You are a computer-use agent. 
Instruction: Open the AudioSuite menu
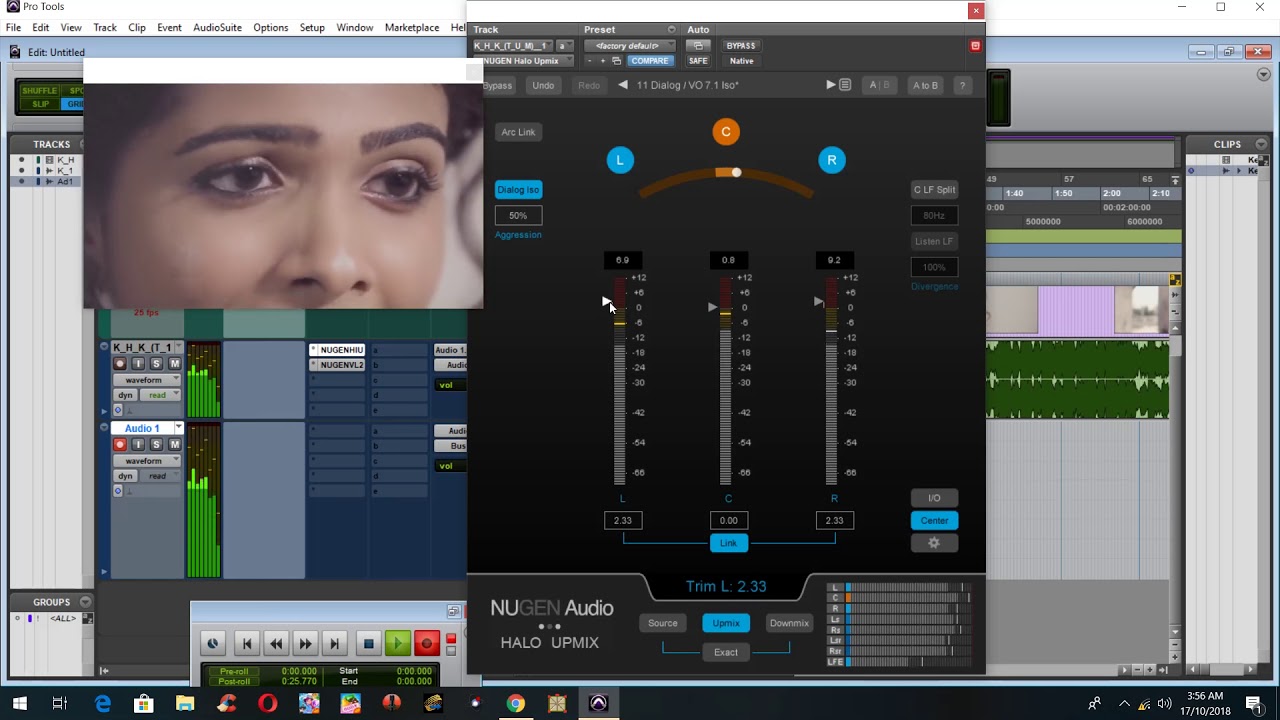point(217,27)
